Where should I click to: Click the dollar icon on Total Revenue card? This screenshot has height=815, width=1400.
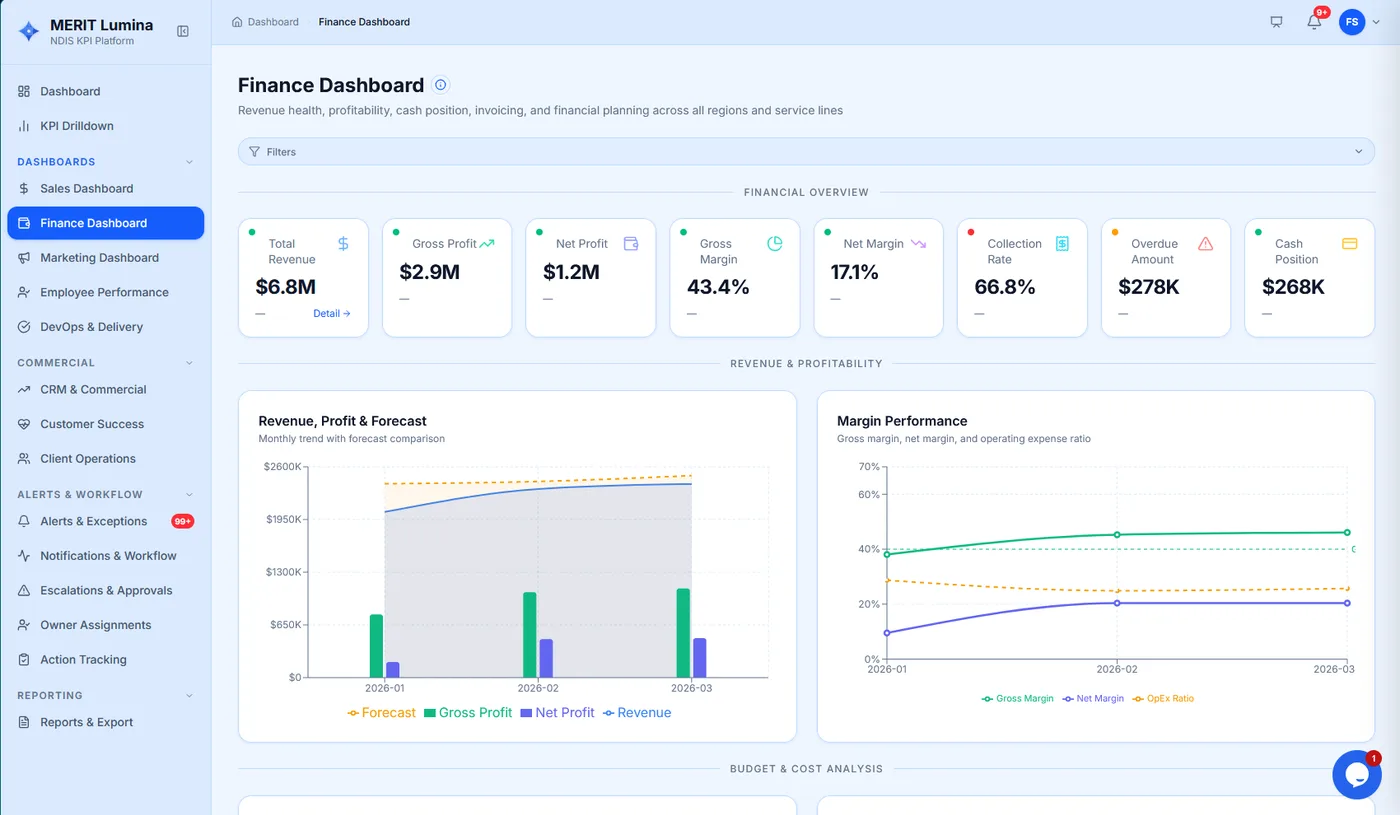[x=343, y=243]
